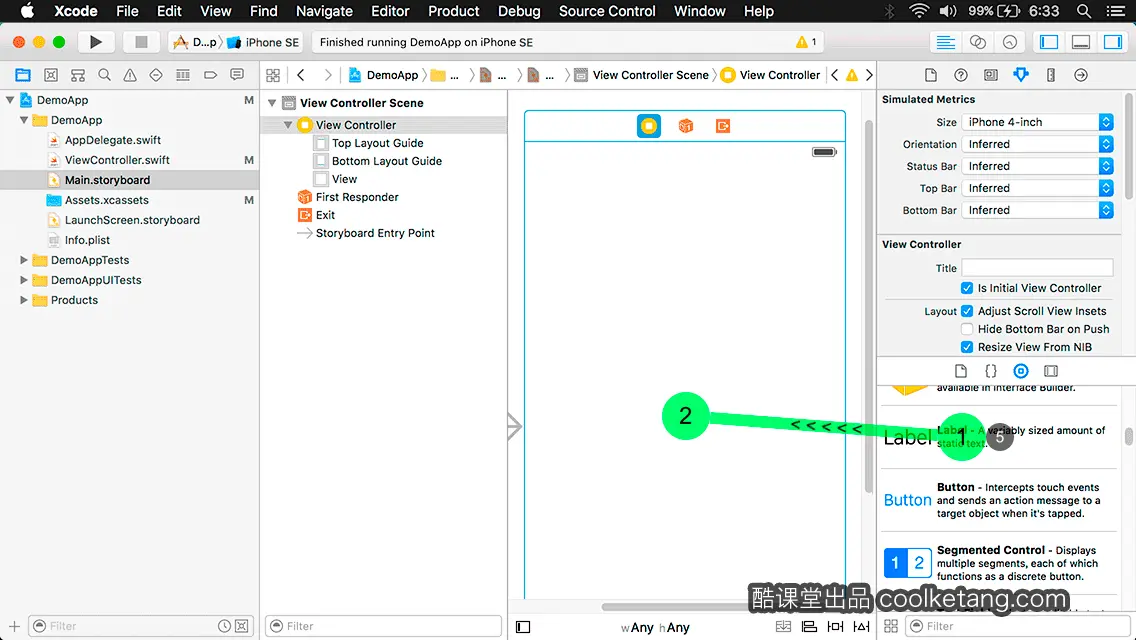Click the object library Filter field
Screen dimensions: 1136x640
[x=1016, y=626]
